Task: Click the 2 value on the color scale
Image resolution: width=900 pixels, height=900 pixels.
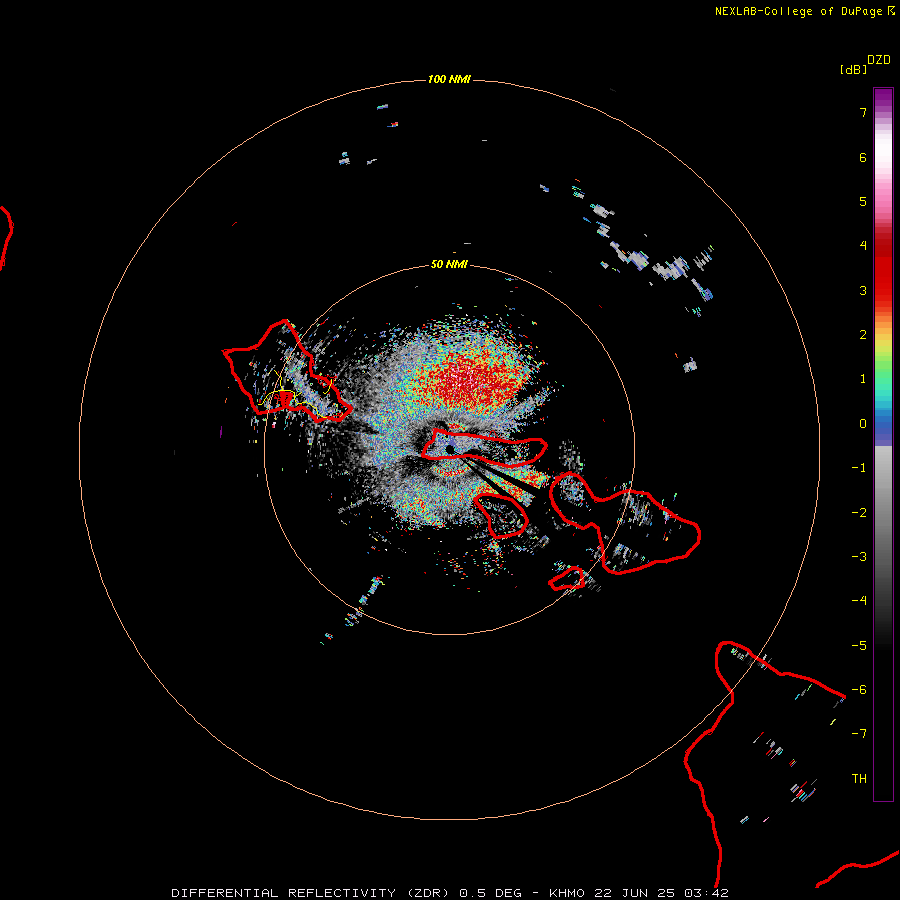Action: click(863, 335)
